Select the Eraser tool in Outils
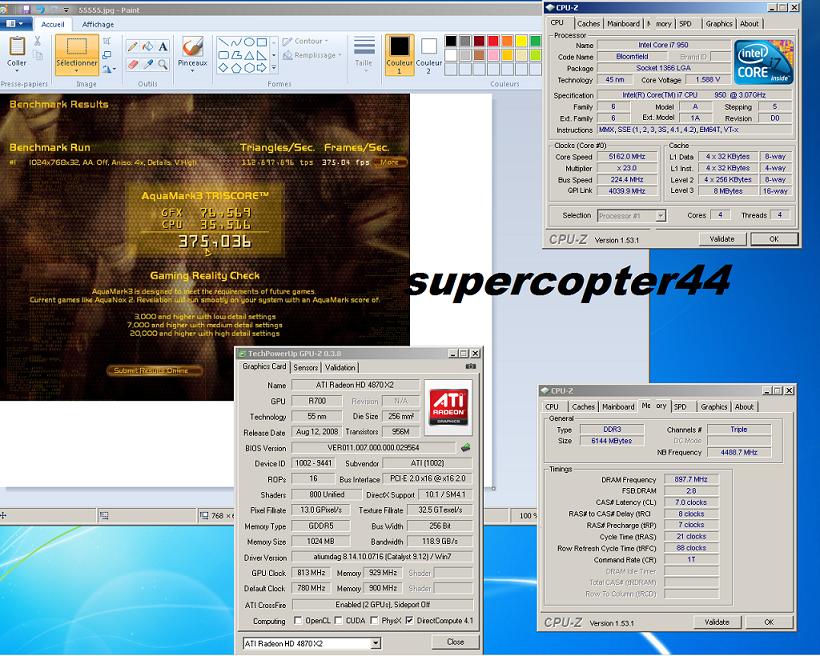The width and height of the screenshot is (820, 656). point(133,64)
